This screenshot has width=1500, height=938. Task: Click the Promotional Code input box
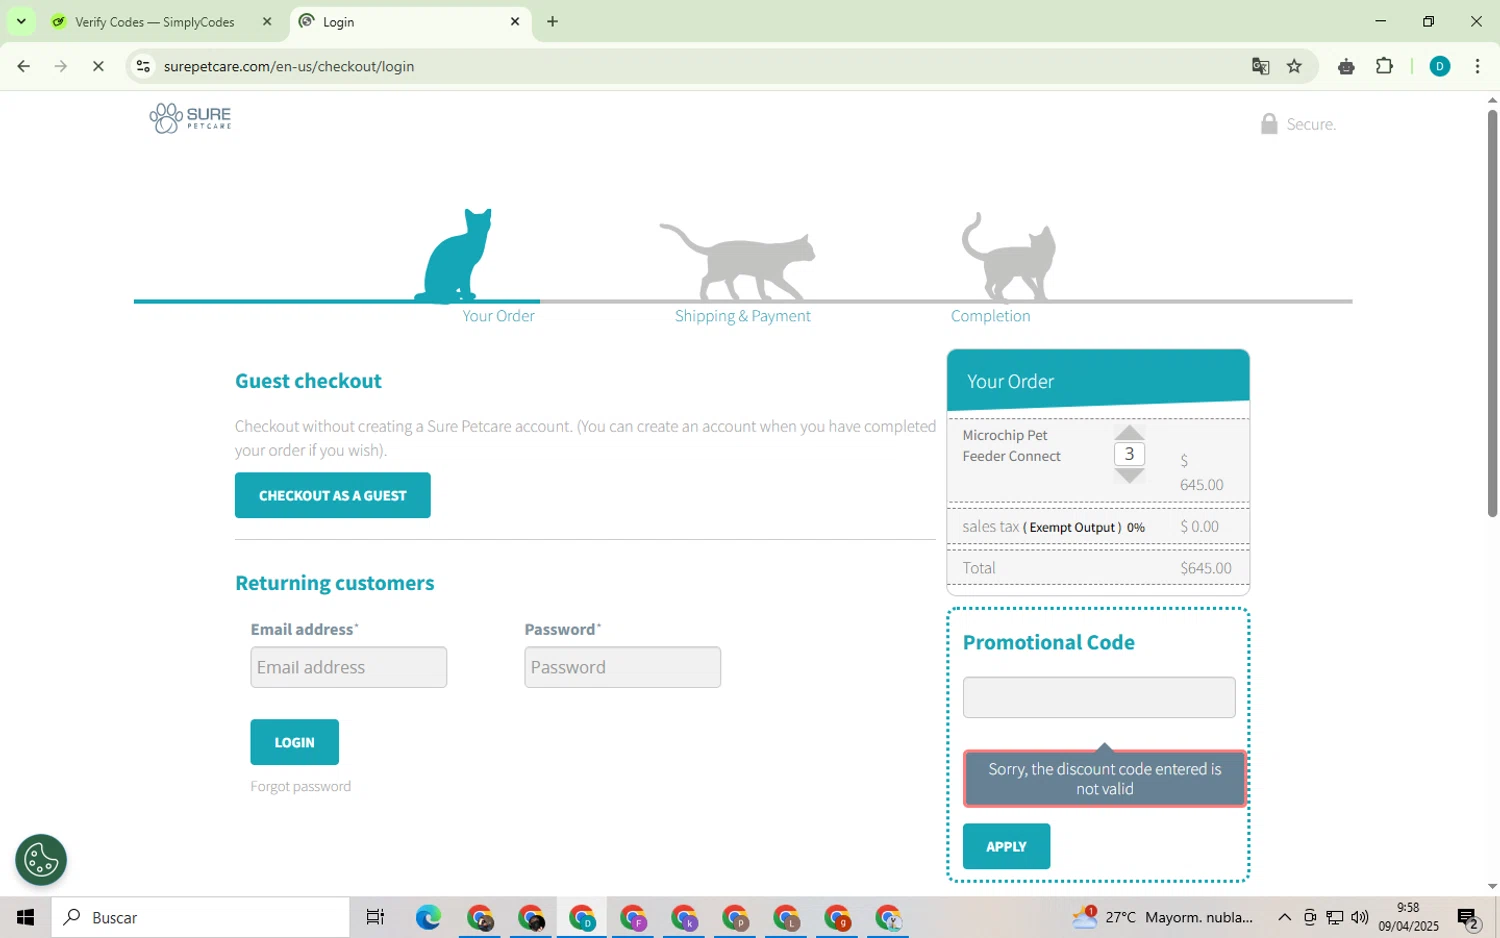point(1099,697)
